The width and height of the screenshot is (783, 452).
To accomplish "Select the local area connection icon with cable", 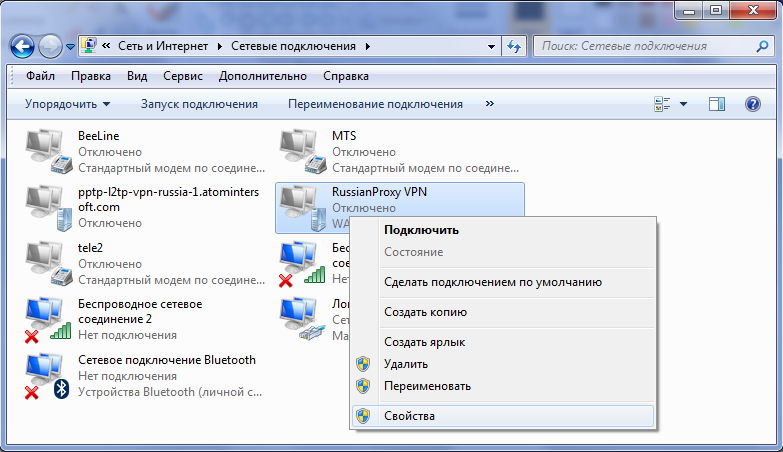I will point(303,320).
